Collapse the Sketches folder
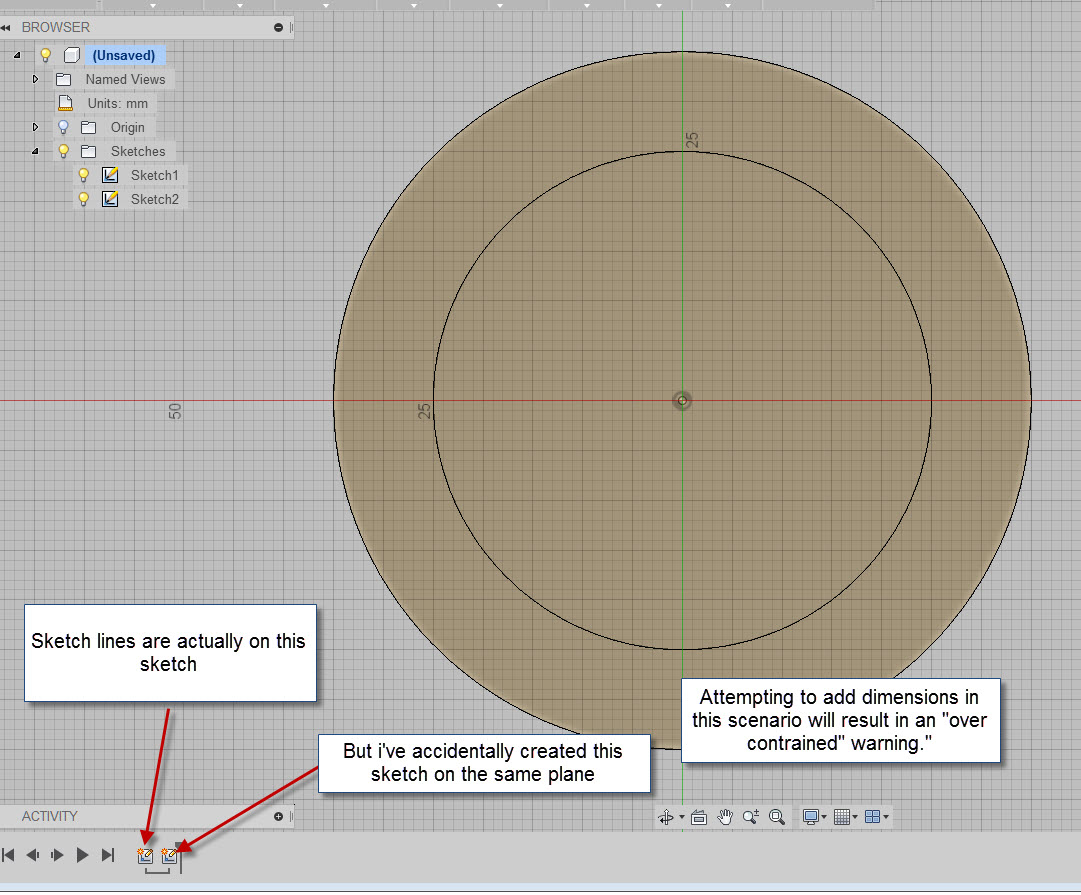The height and width of the screenshot is (895, 1081). coord(35,151)
